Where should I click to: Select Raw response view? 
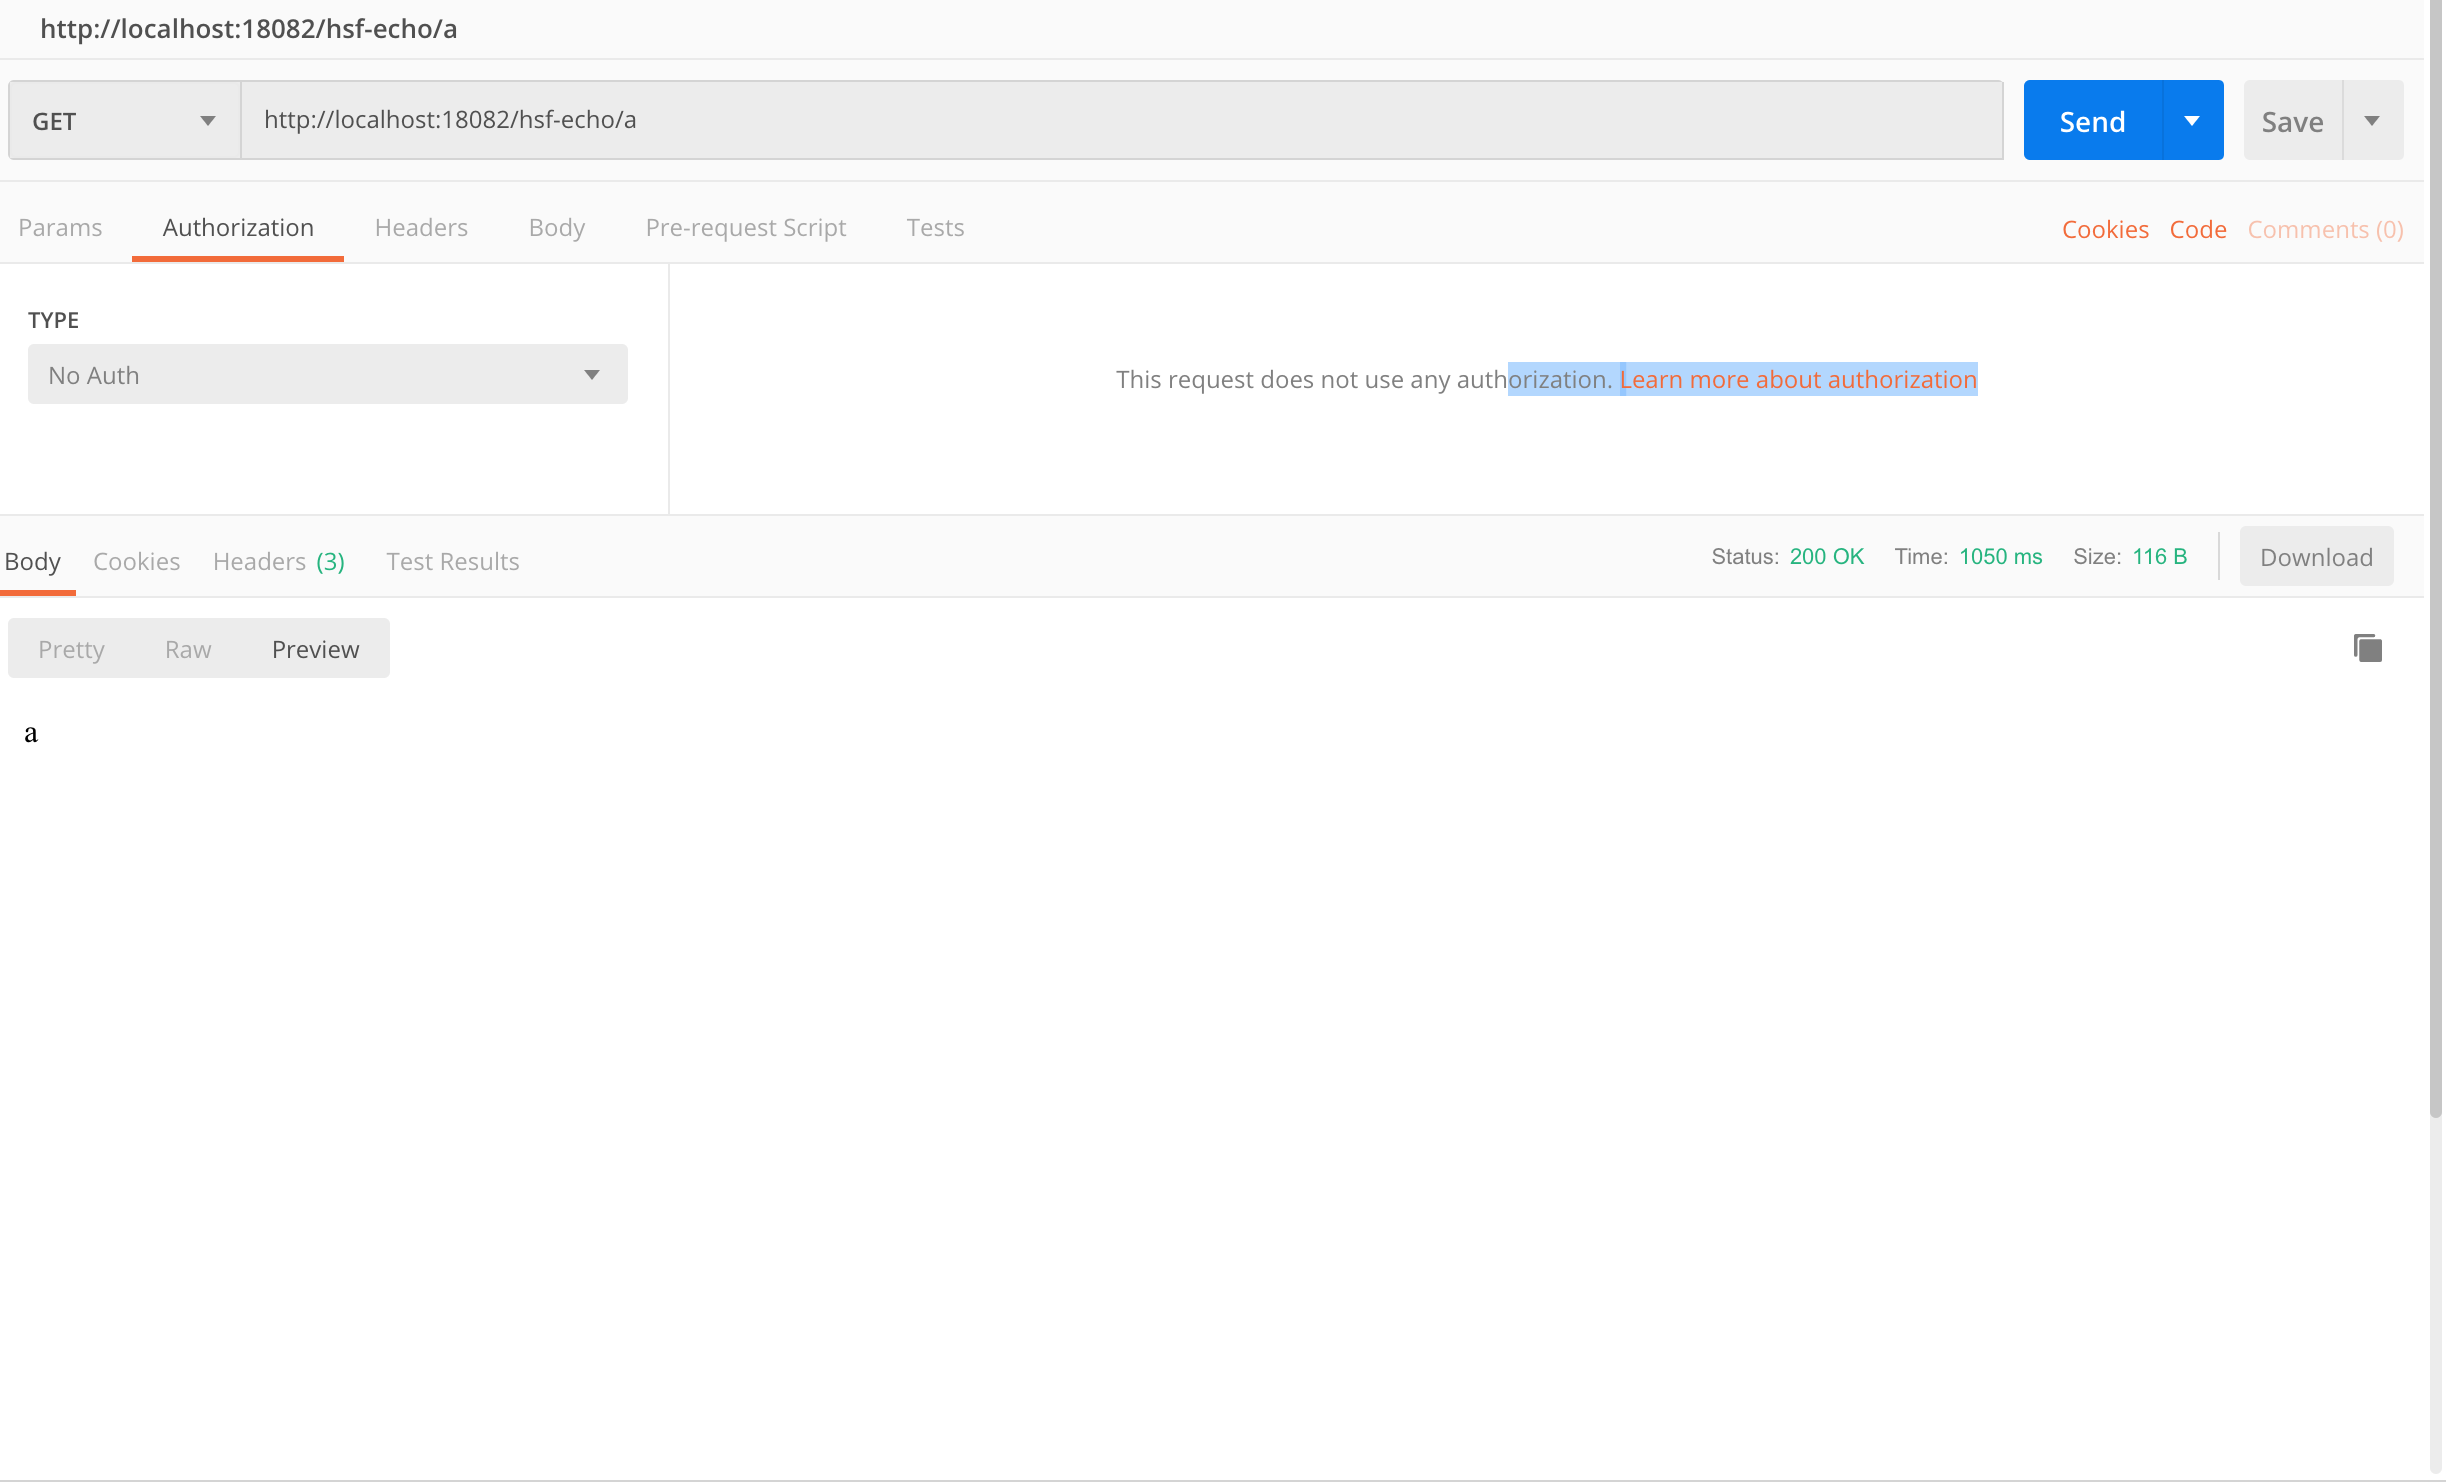pos(188,650)
